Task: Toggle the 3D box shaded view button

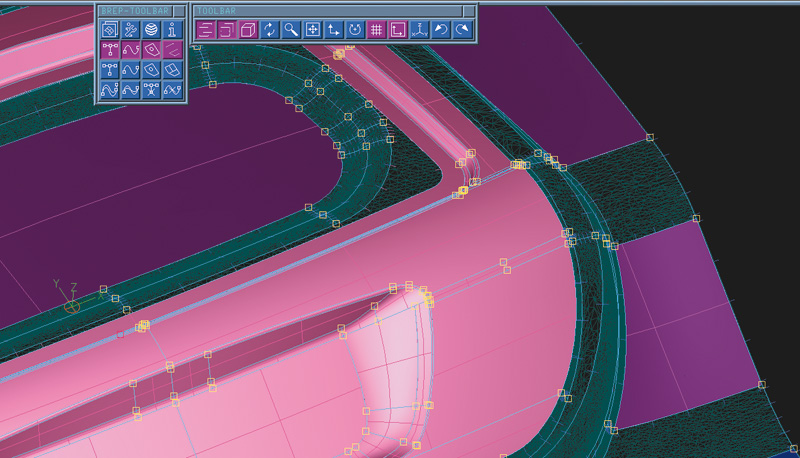Action: [248, 30]
